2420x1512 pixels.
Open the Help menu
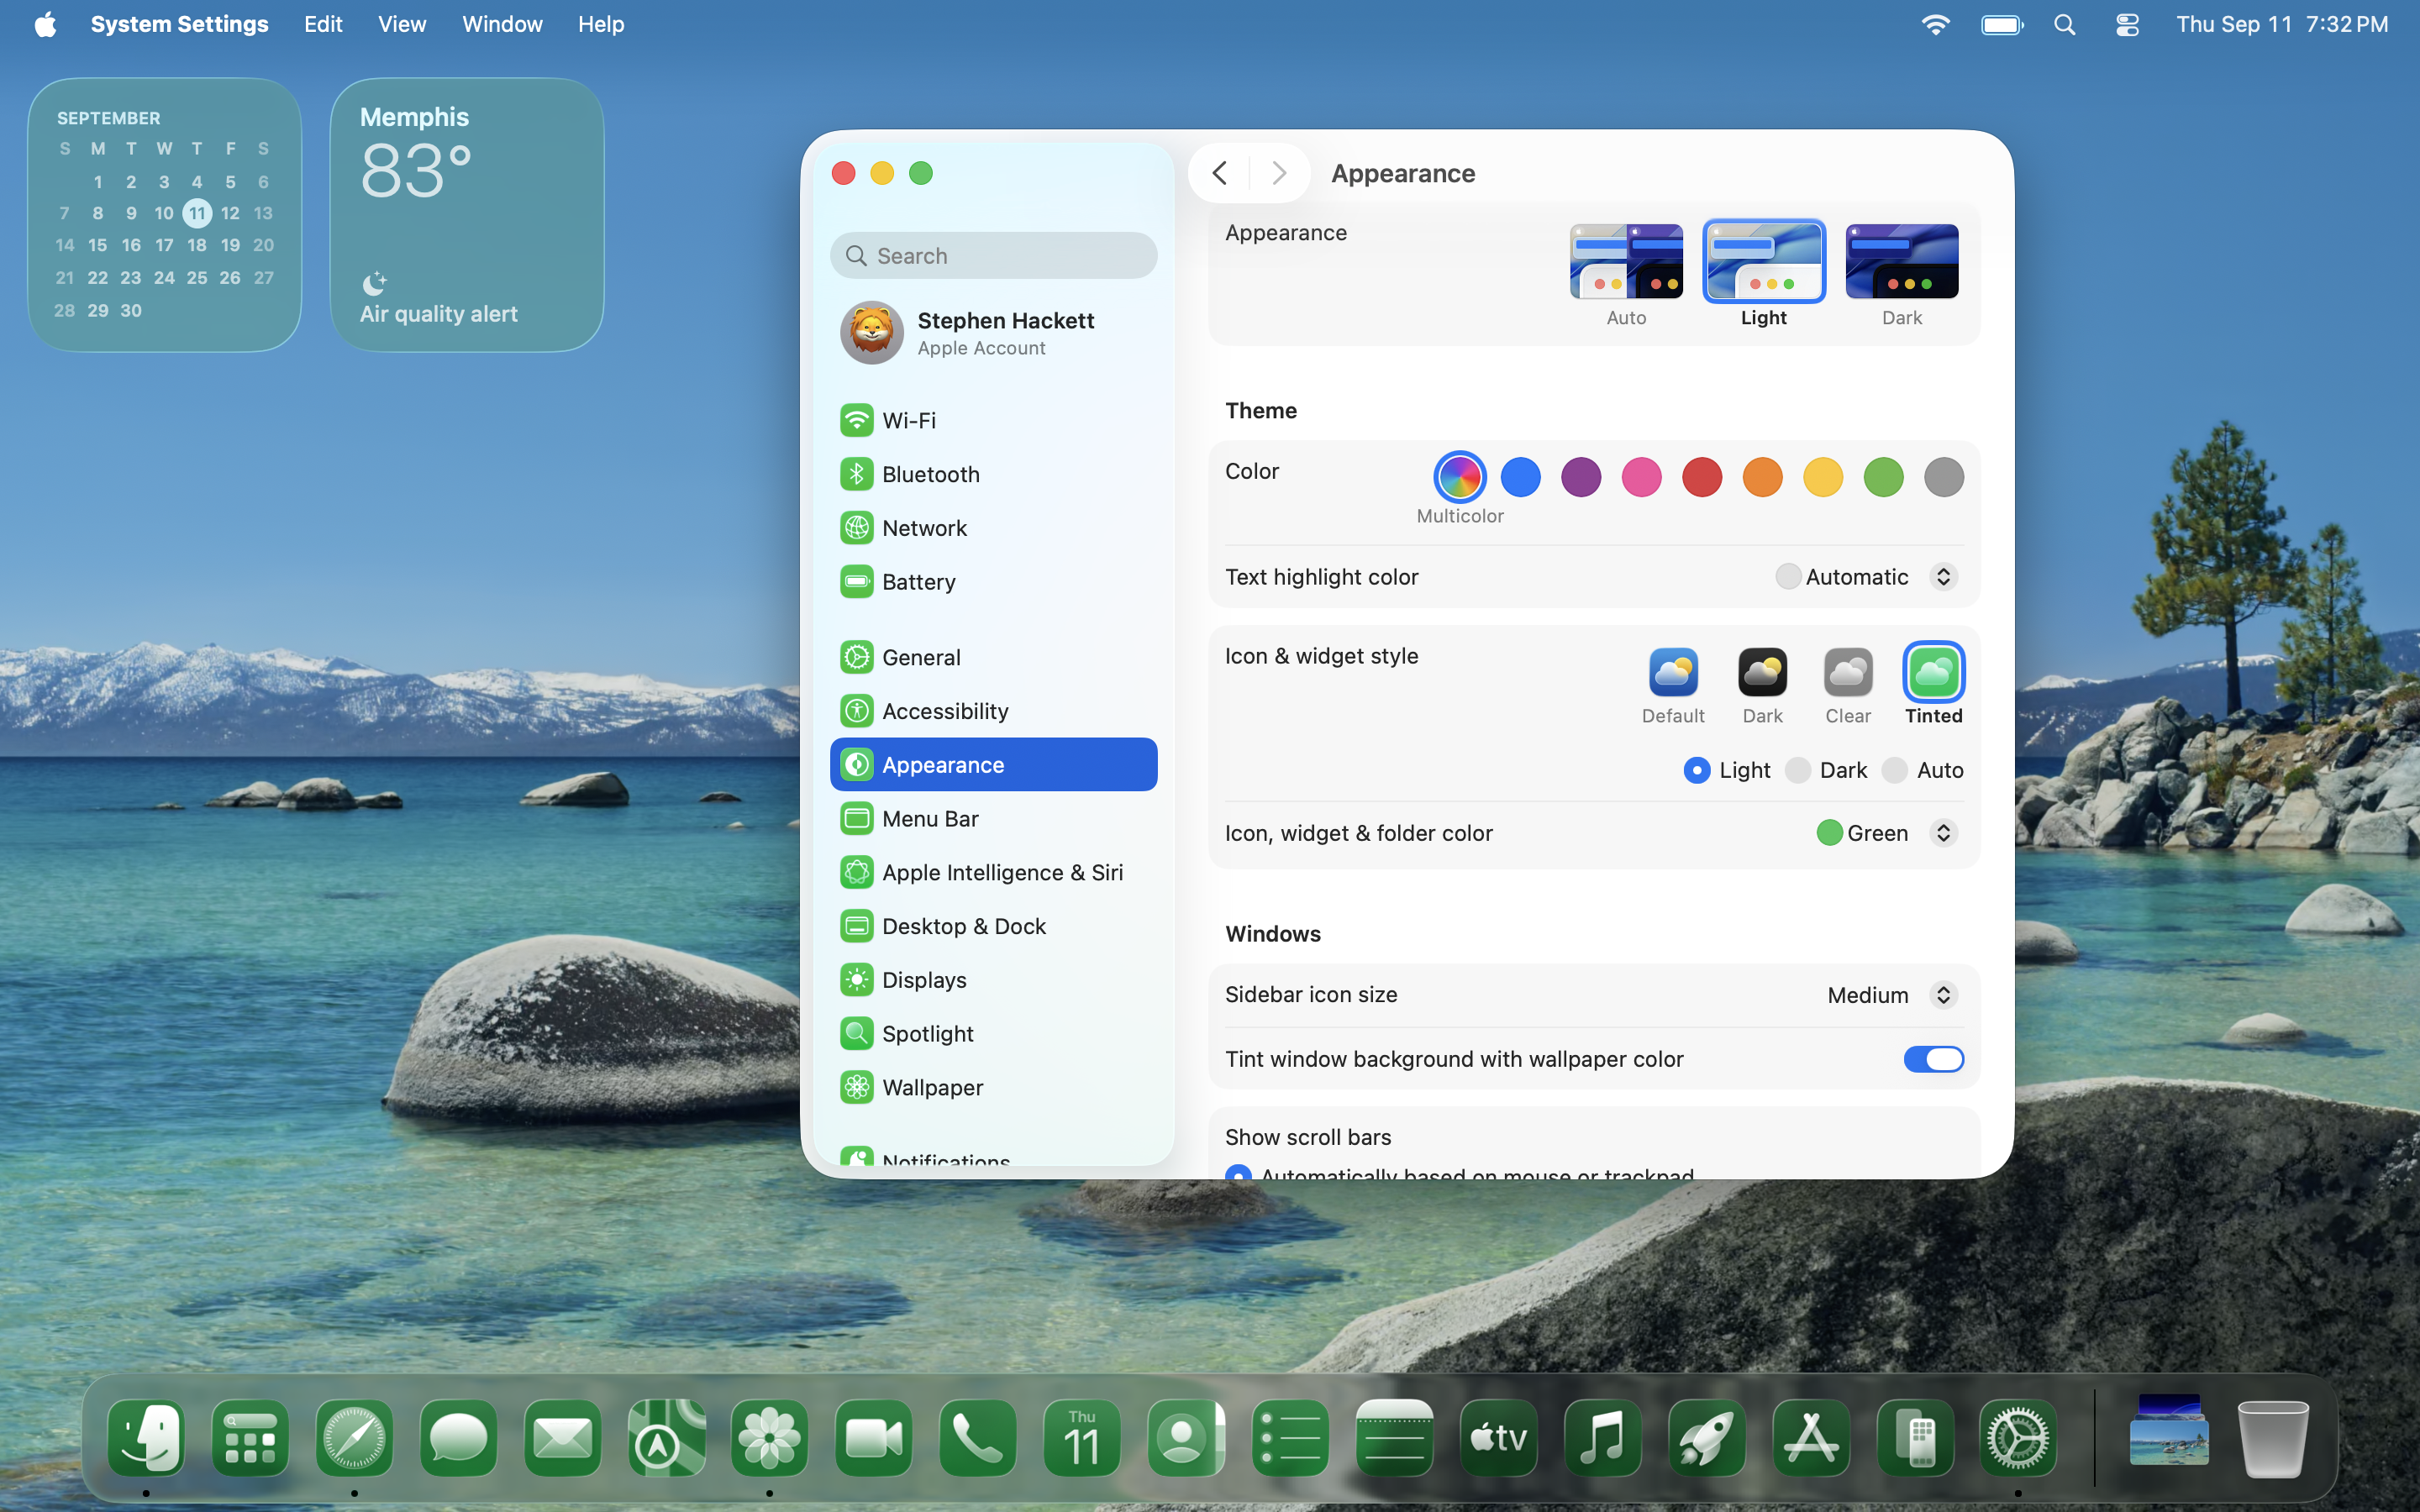click(x=600, y=24)
